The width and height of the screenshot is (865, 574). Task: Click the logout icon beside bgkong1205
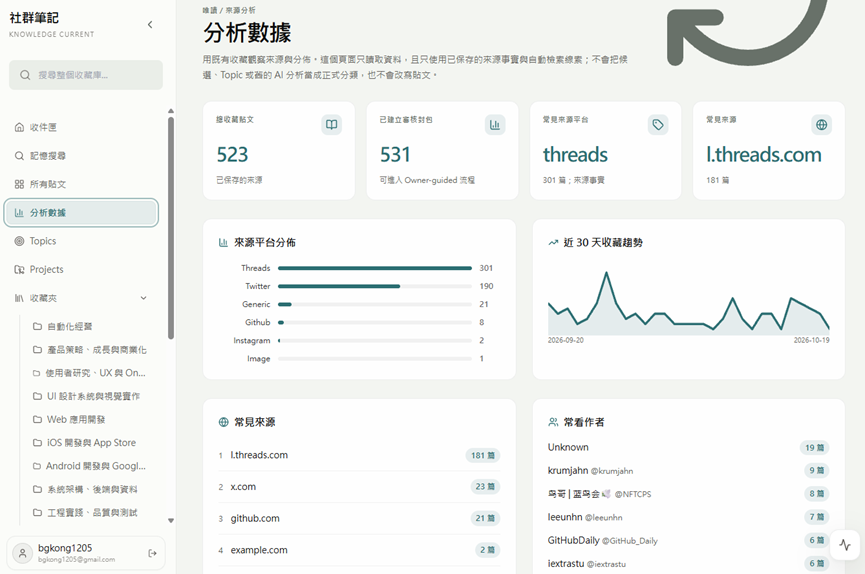click(x=152, y=553)
